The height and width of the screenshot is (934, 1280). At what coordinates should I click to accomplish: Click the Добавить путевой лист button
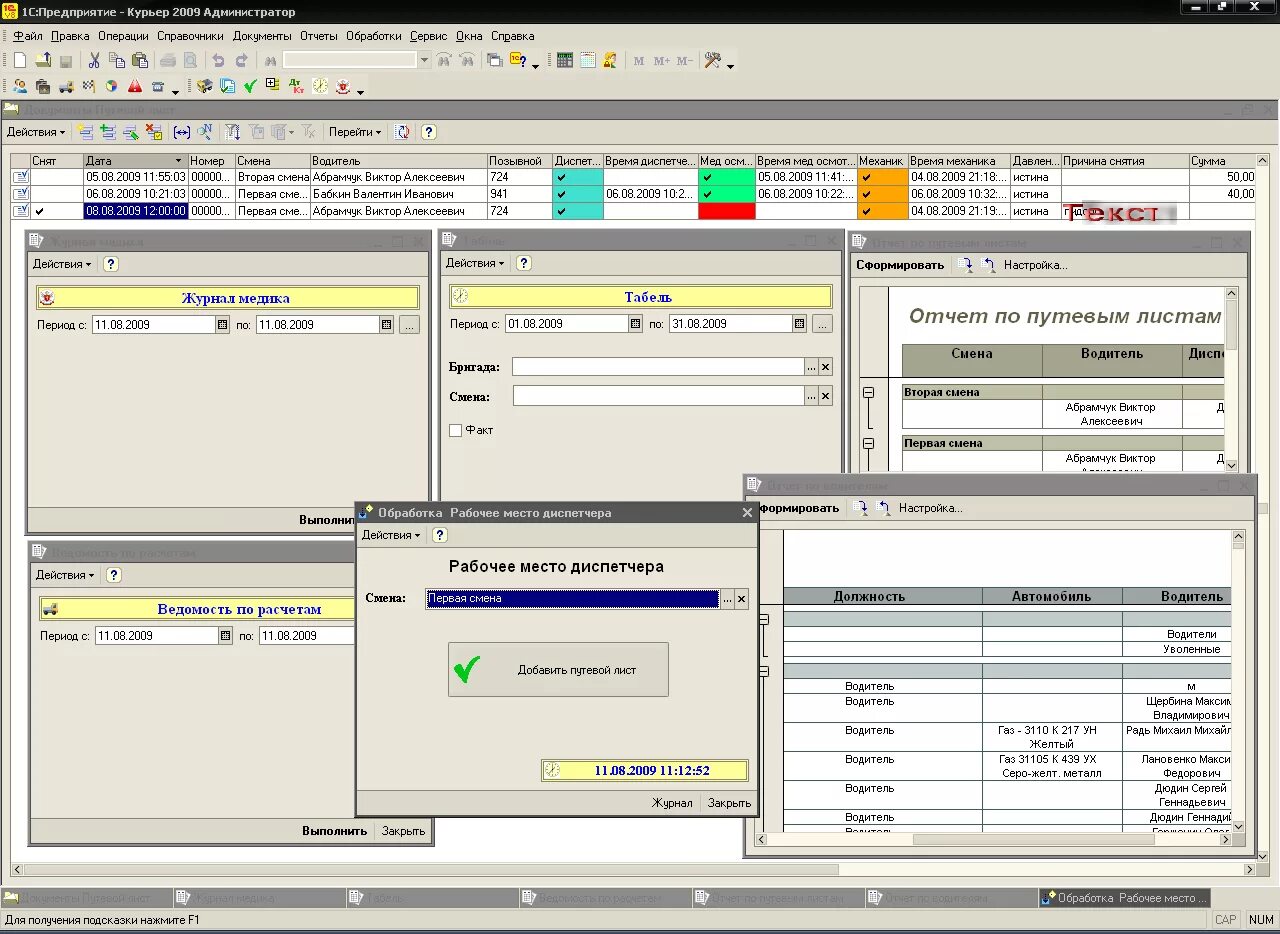[x=558, y=670]
